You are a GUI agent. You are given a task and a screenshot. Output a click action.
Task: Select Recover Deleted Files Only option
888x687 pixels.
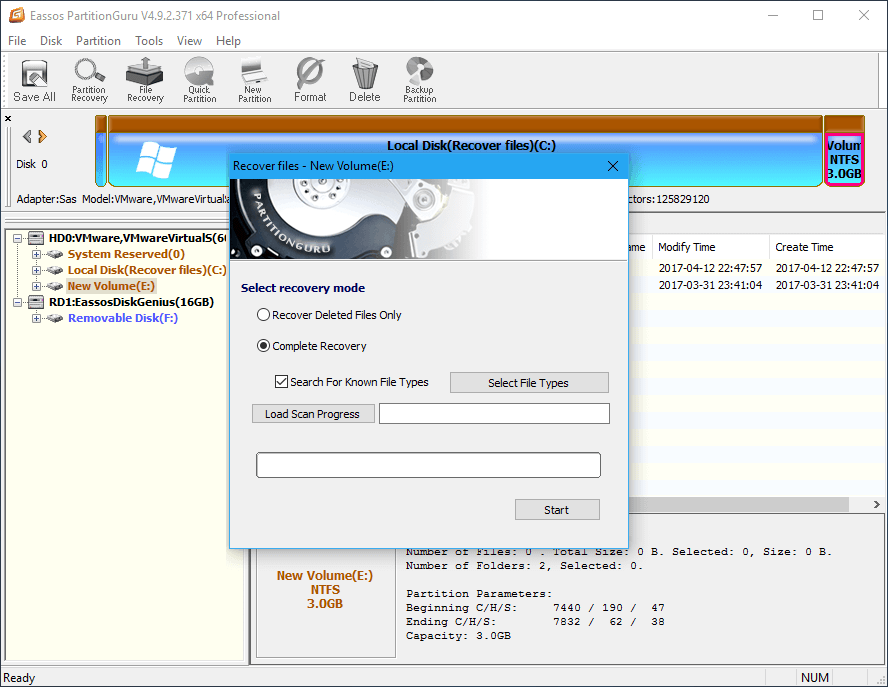[264, 315]
